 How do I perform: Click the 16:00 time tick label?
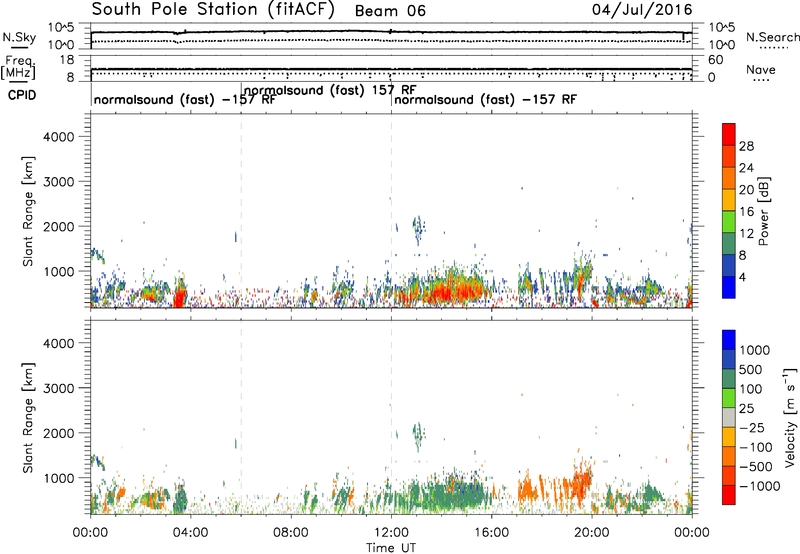click(x=491, y=532)
